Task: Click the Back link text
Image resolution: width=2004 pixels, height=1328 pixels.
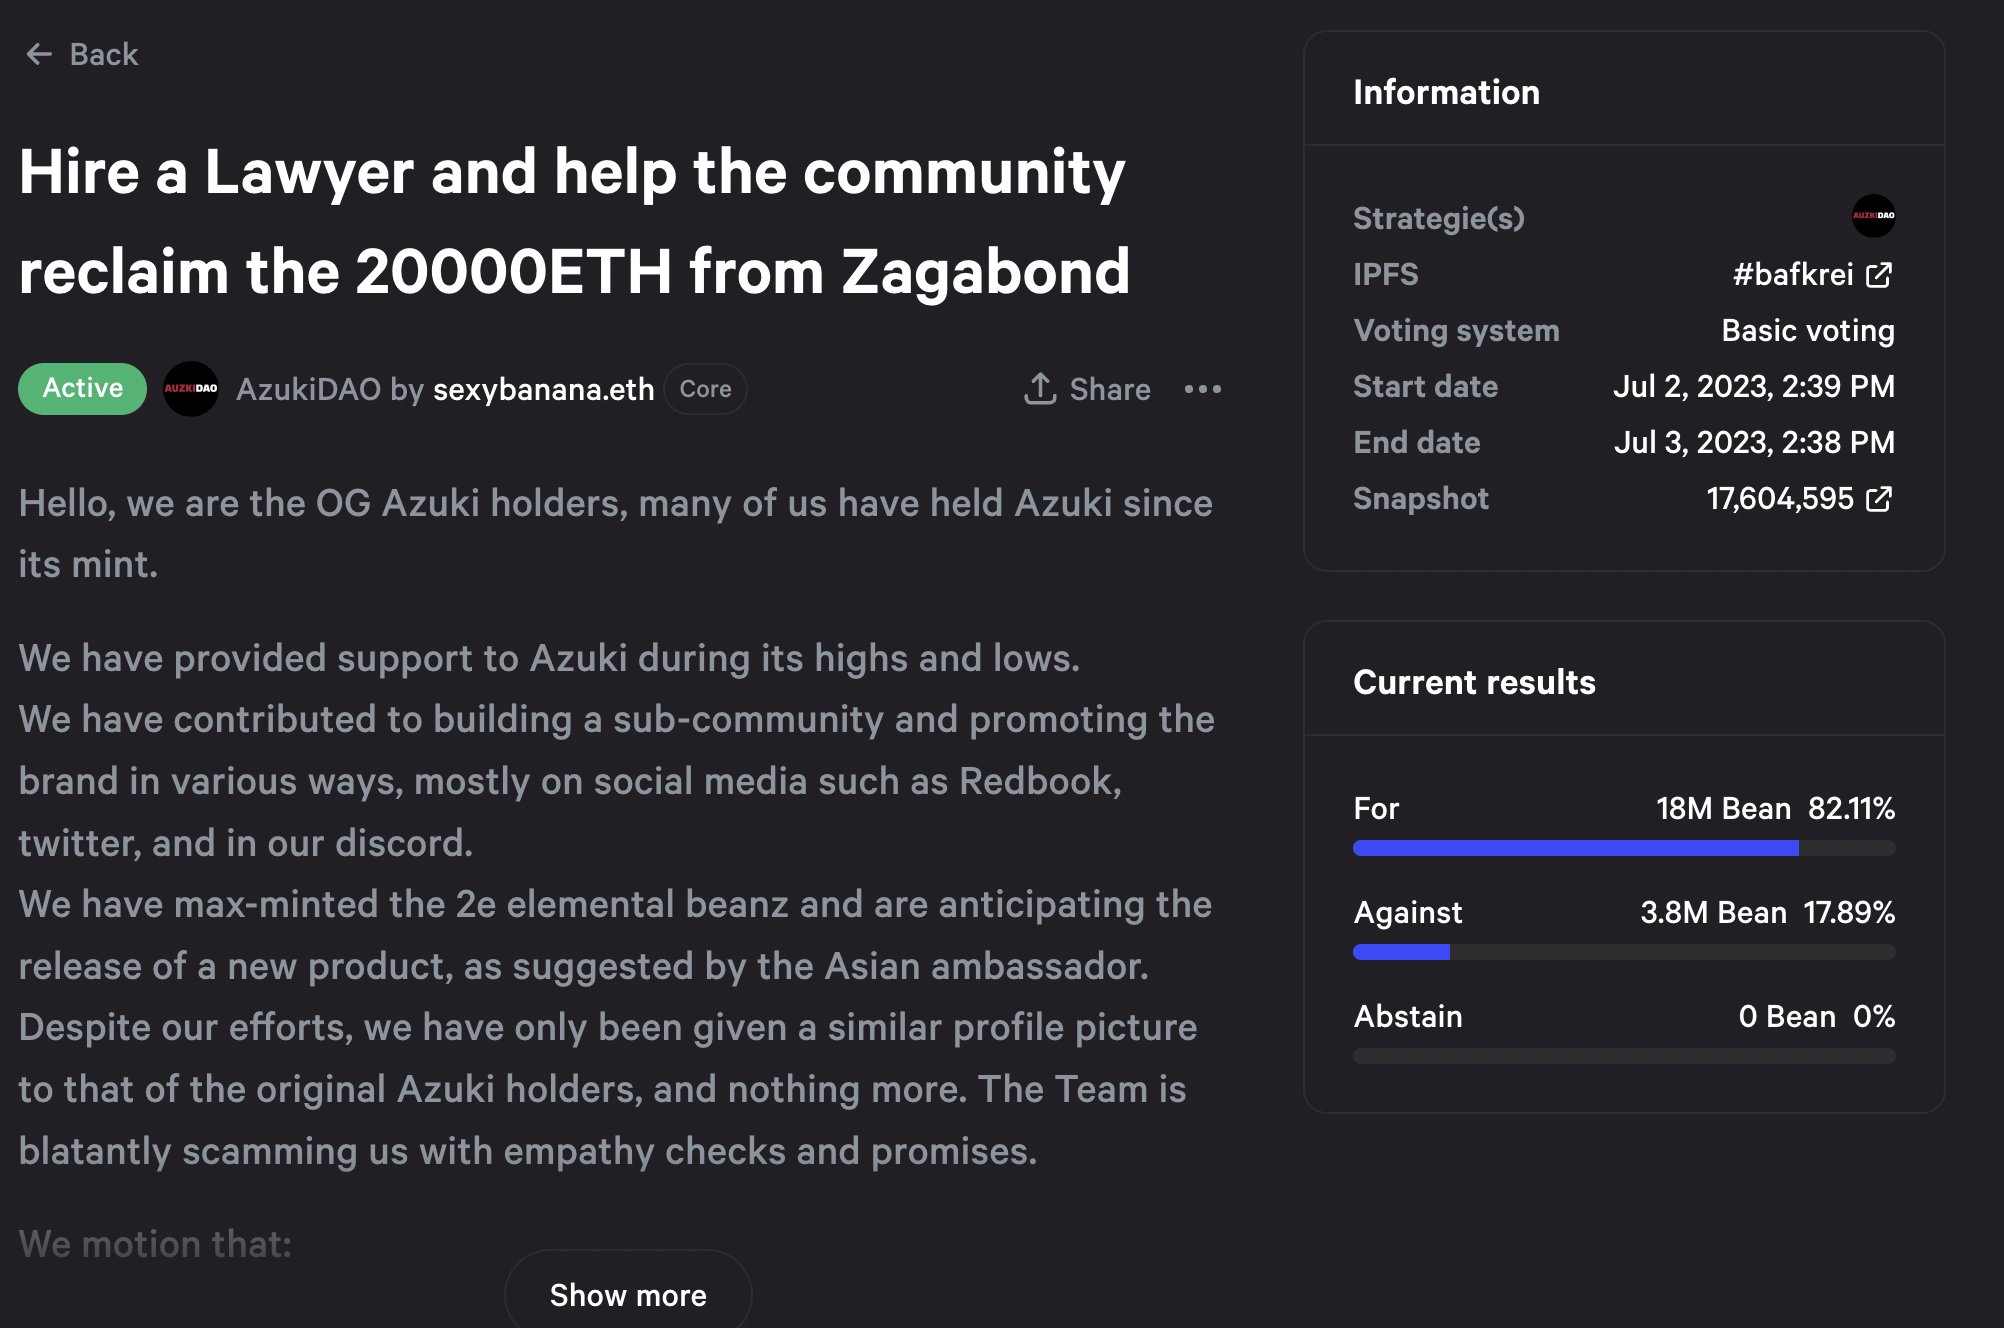Action: pos(104,54)
